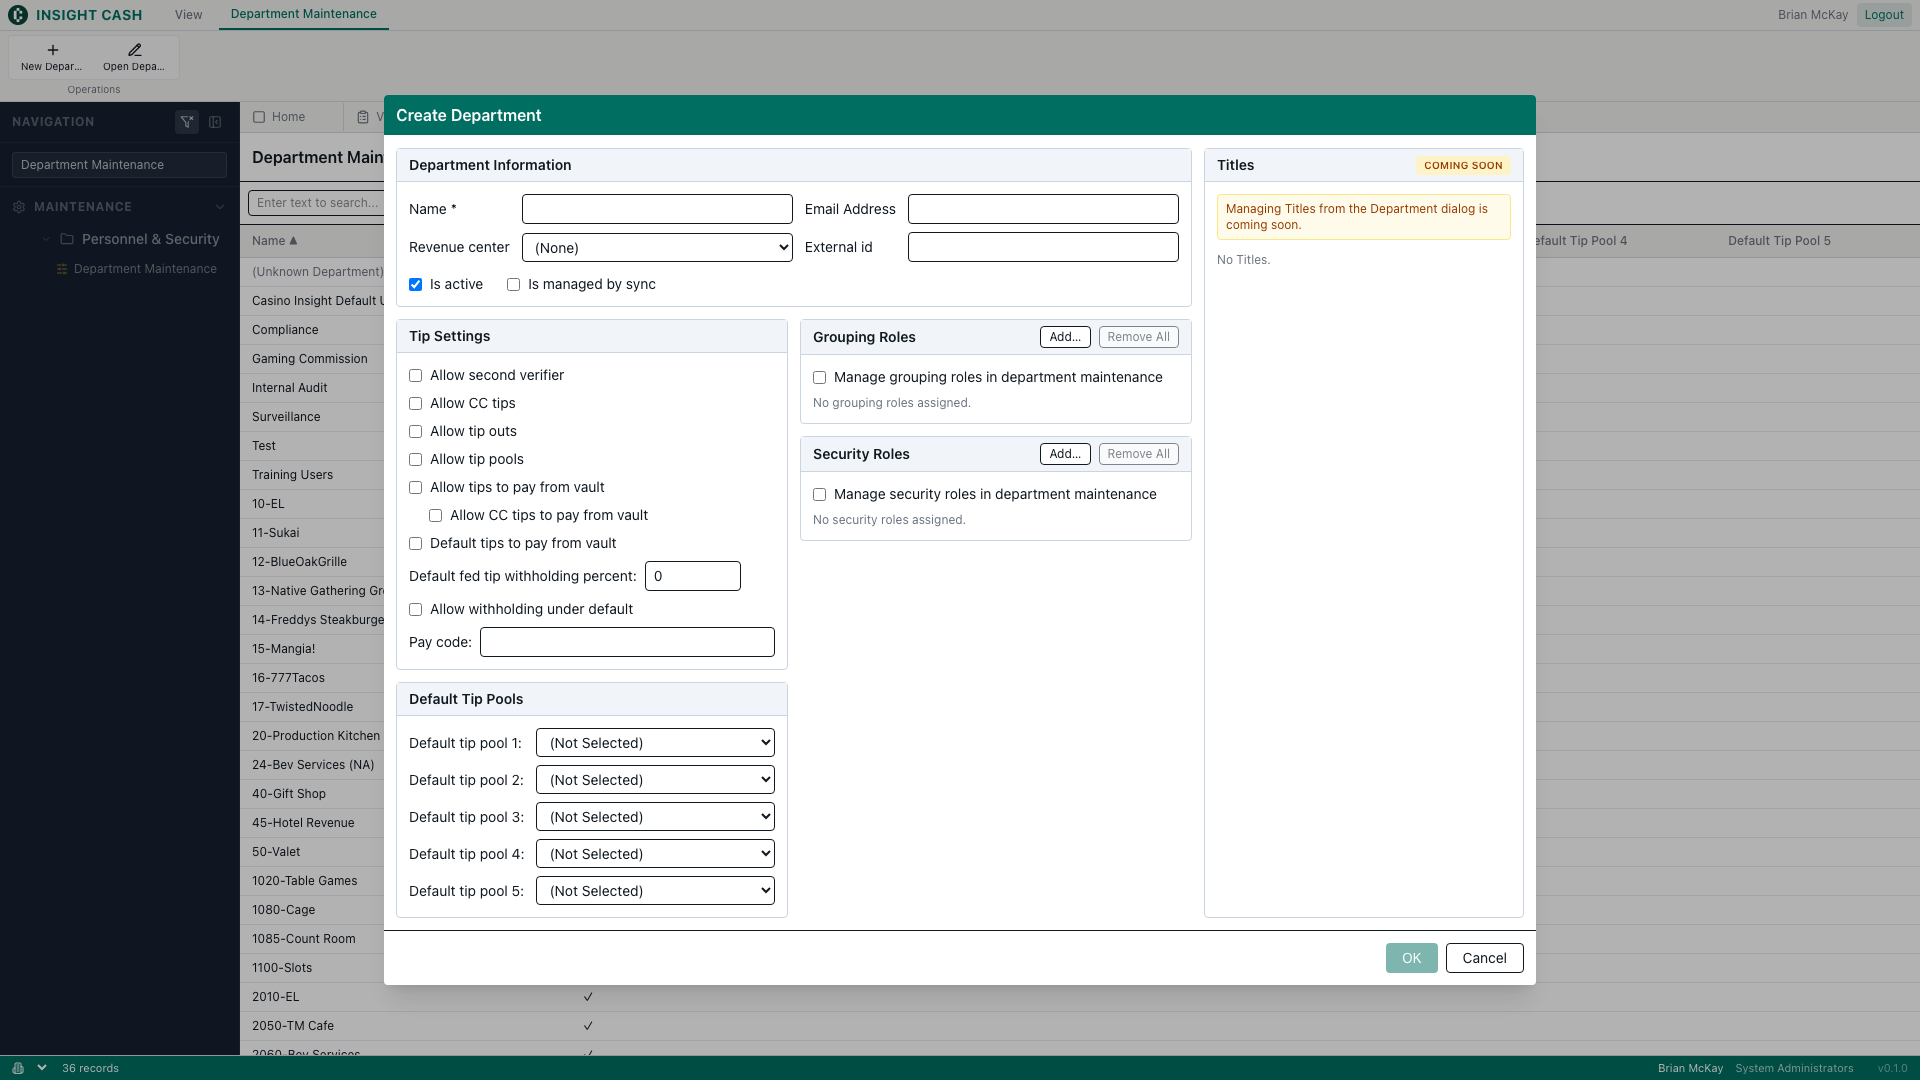This screenshot has height=1080, width=1920.
Task: Click the Insight Cash logo icon
Action: [18, 15]
